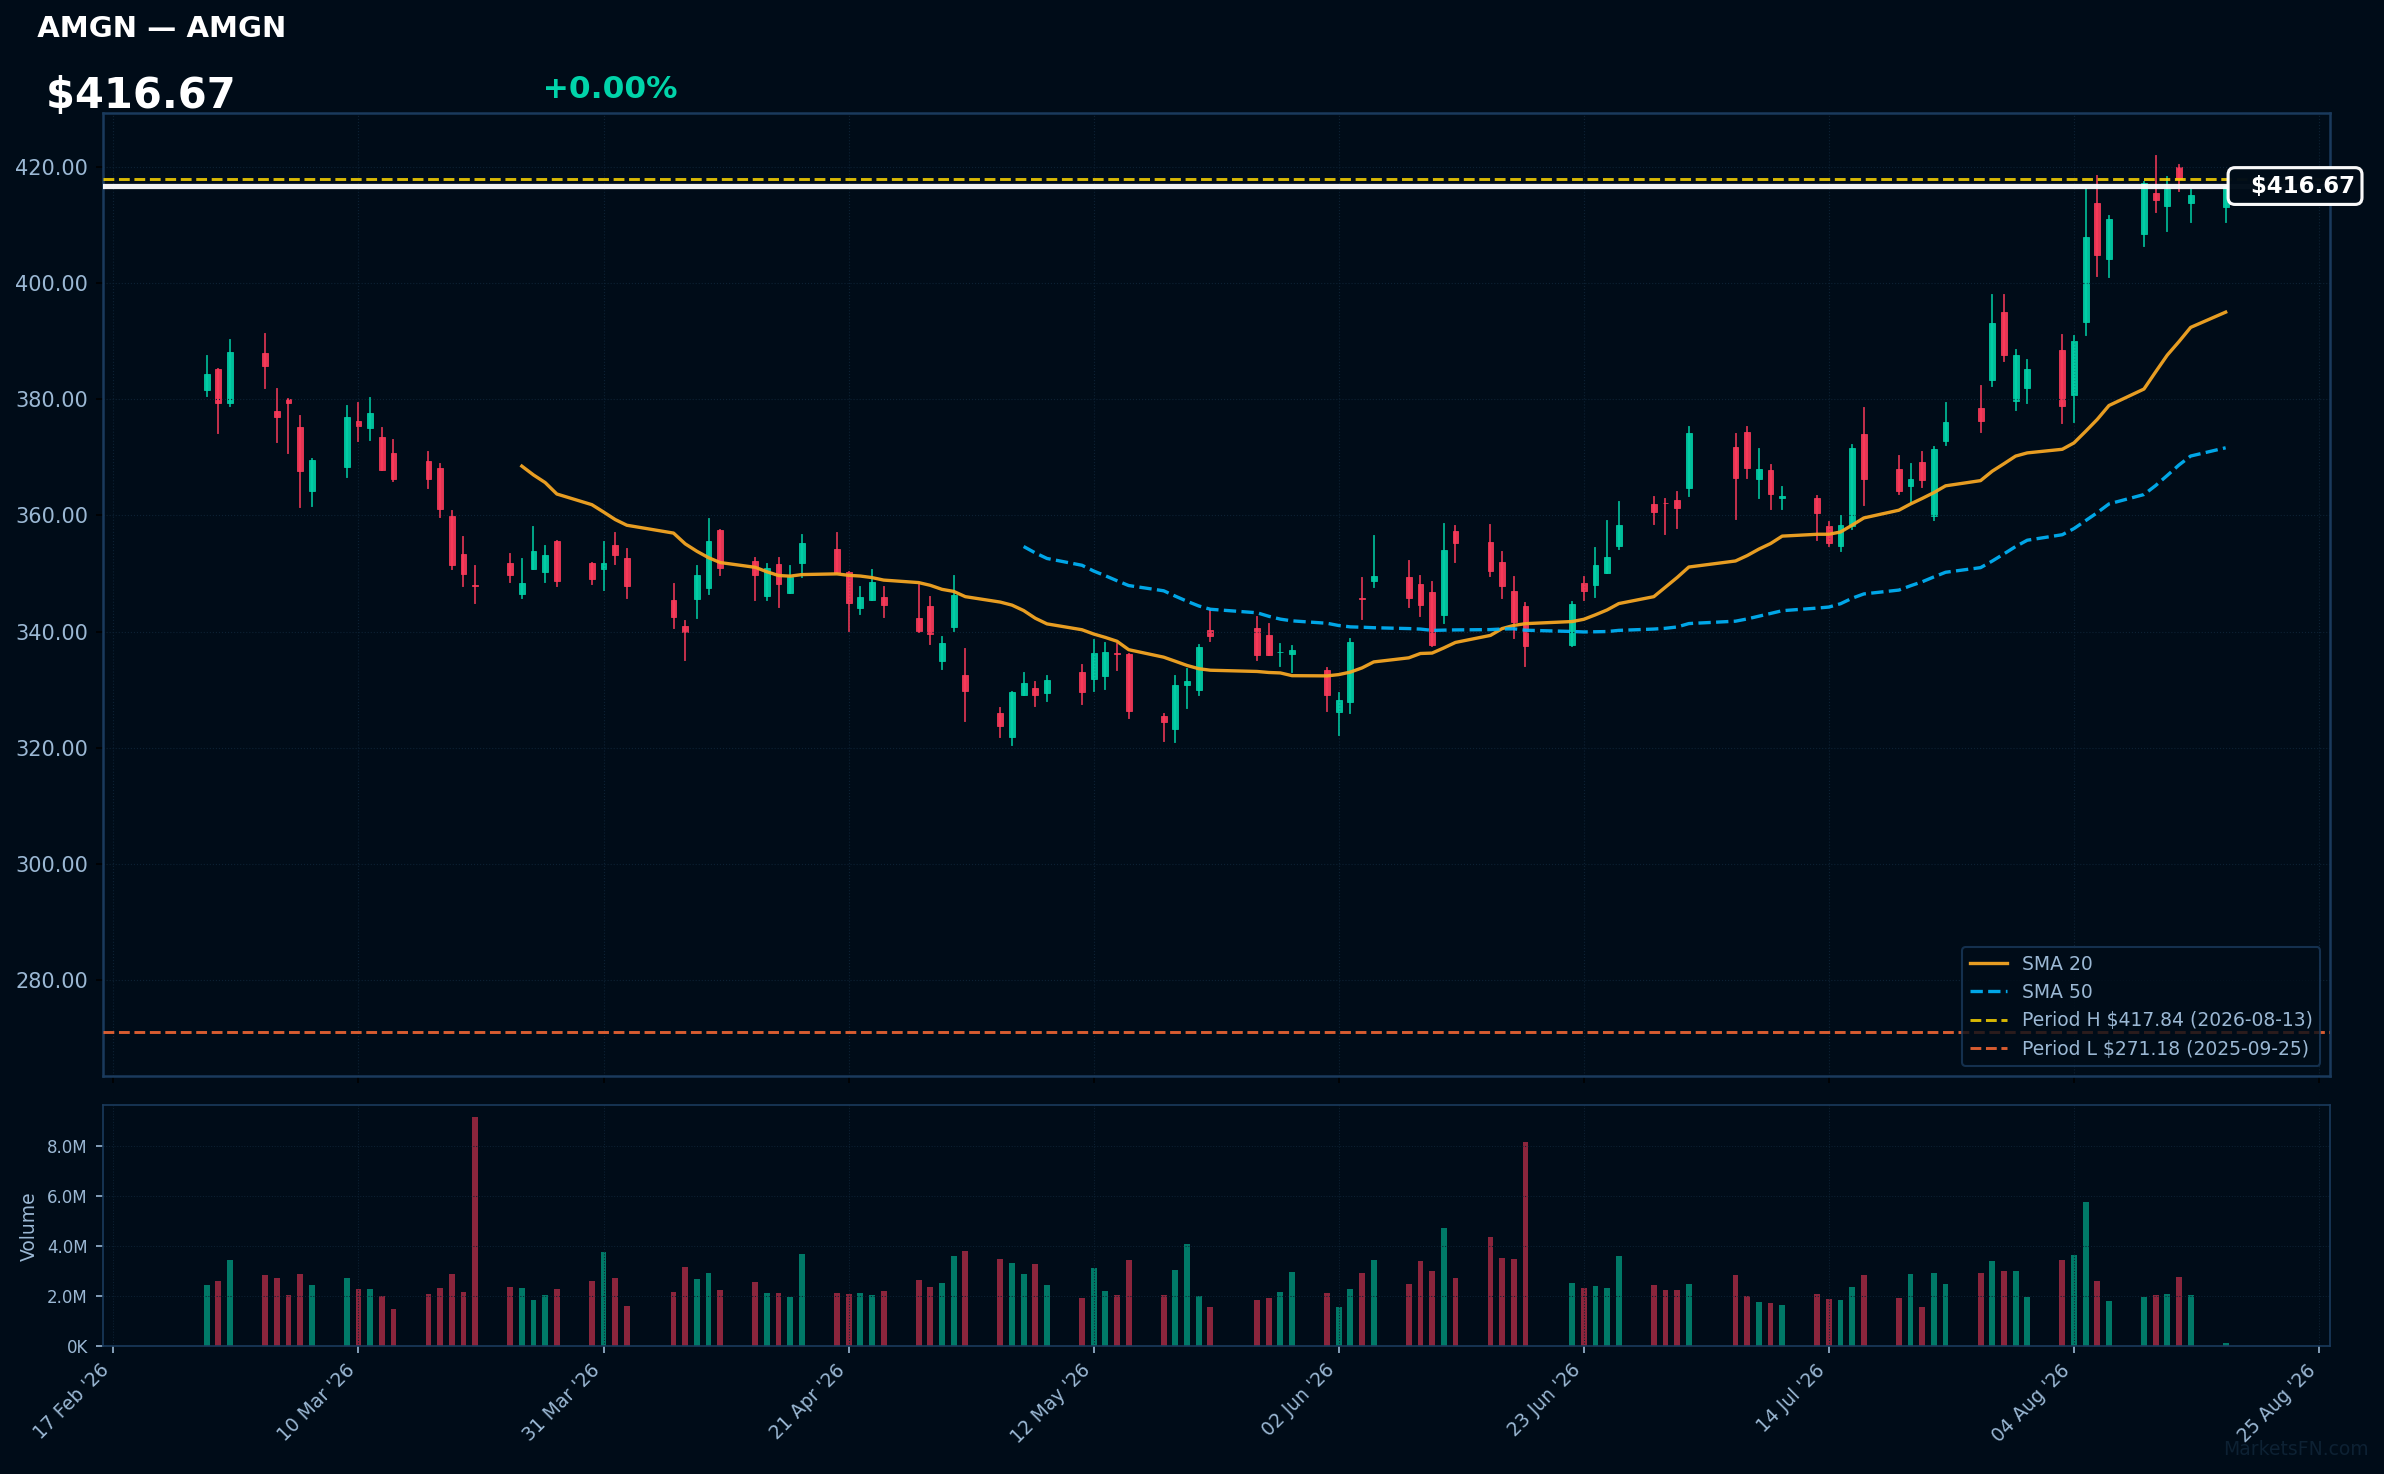Click the 0K volume axis label

[x=77, y=1347]
